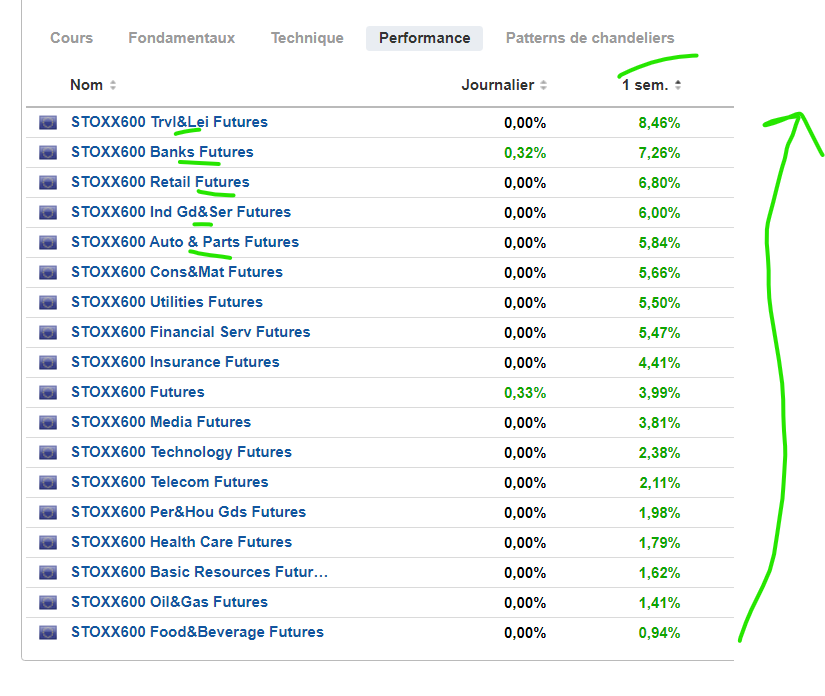Open STOXX600 Technology Futures link
Screen dimensions: 825x696
(x=181, y=452)
